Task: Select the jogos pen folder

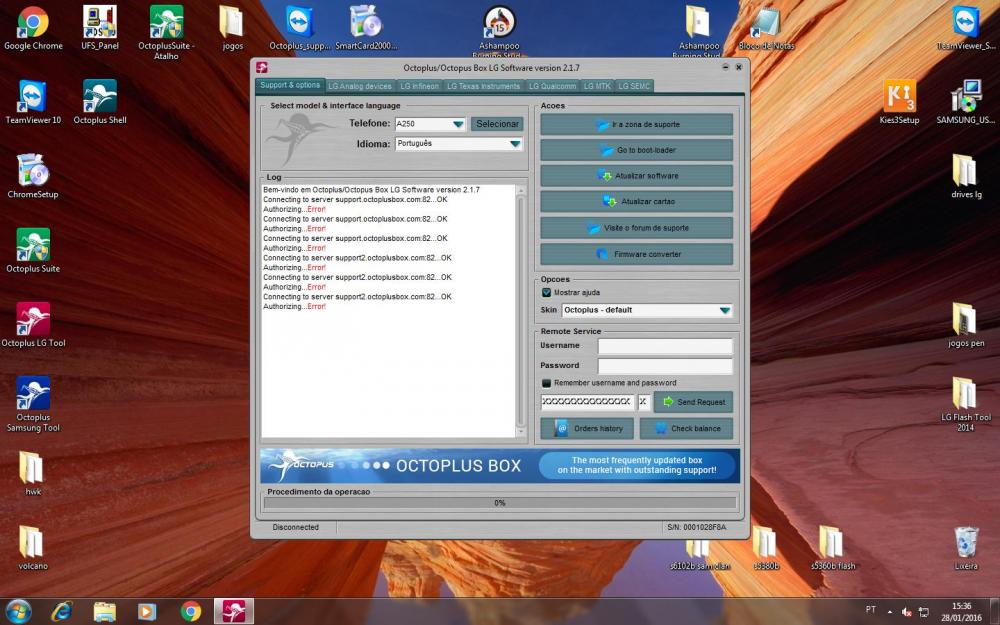Action: (x=966, y=325)
